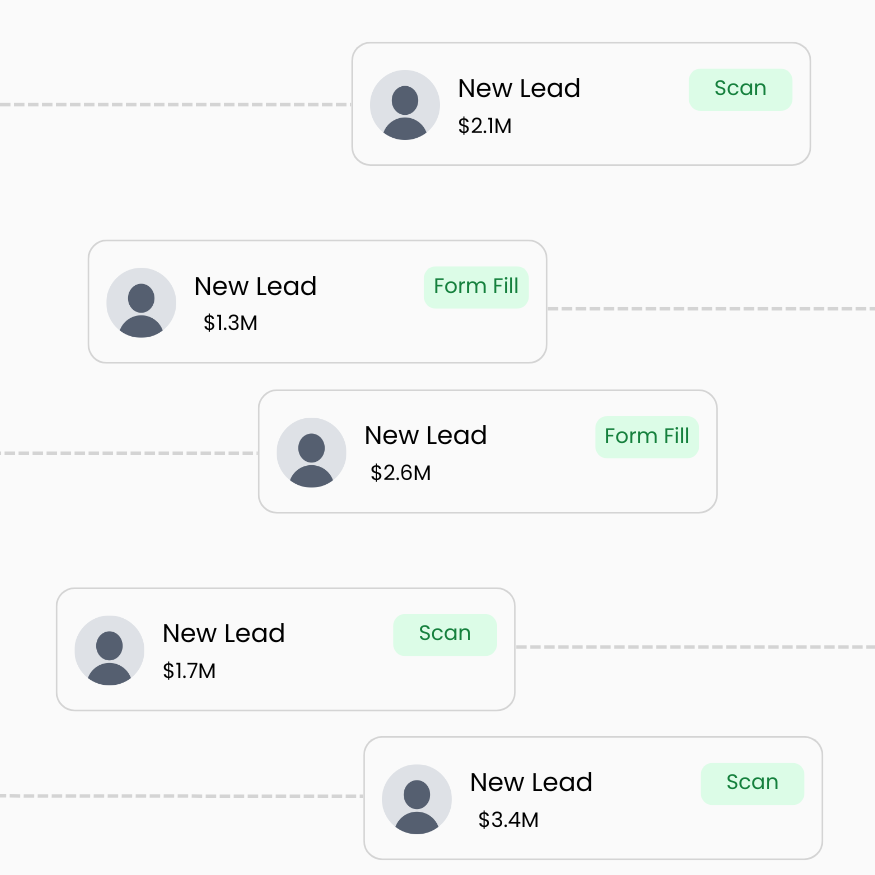Screen dimensions: 875x875
Task: Click the $2.1M amount text
Action: [x=484, y=126]
